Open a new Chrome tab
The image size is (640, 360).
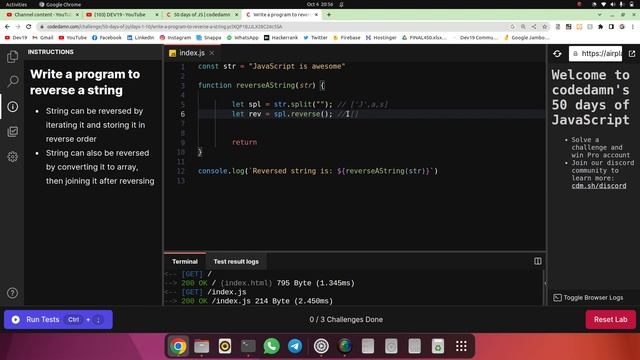pyautogui.click(x=329, y=15)
